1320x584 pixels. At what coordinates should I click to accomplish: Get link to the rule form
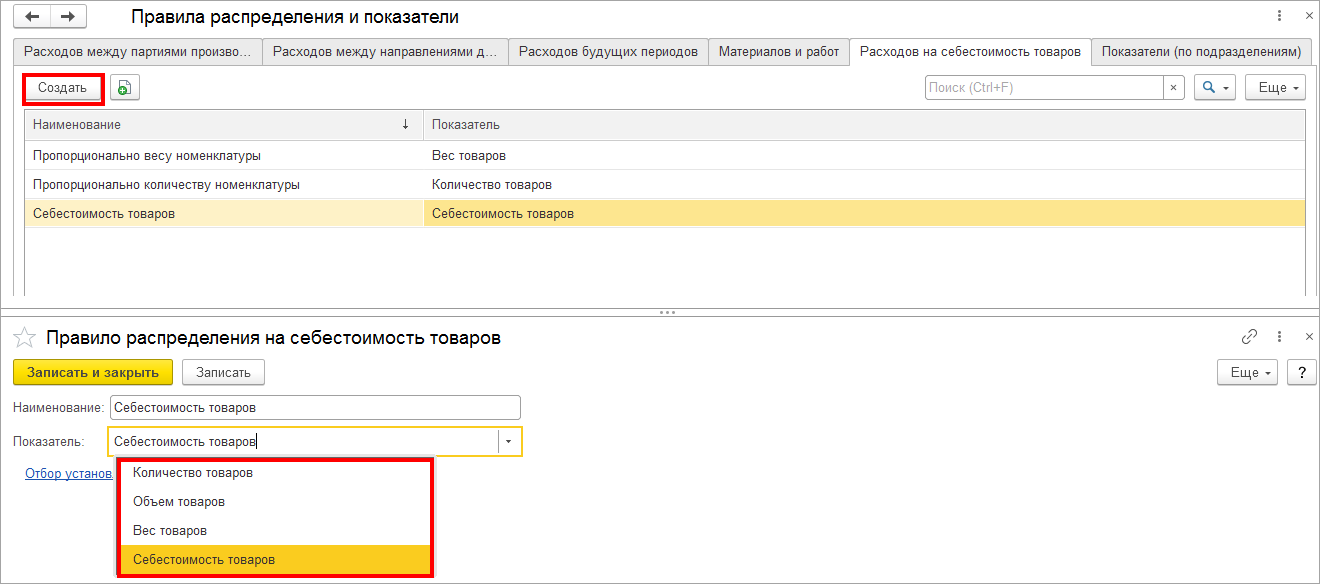(1249, 337)
